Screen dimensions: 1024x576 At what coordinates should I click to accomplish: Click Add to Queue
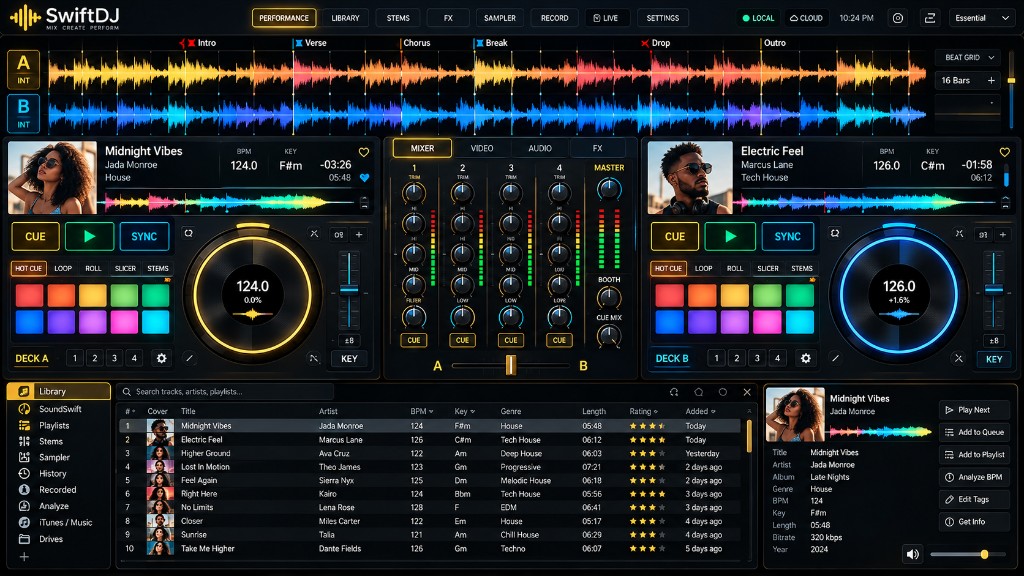[x=974, y=432]
